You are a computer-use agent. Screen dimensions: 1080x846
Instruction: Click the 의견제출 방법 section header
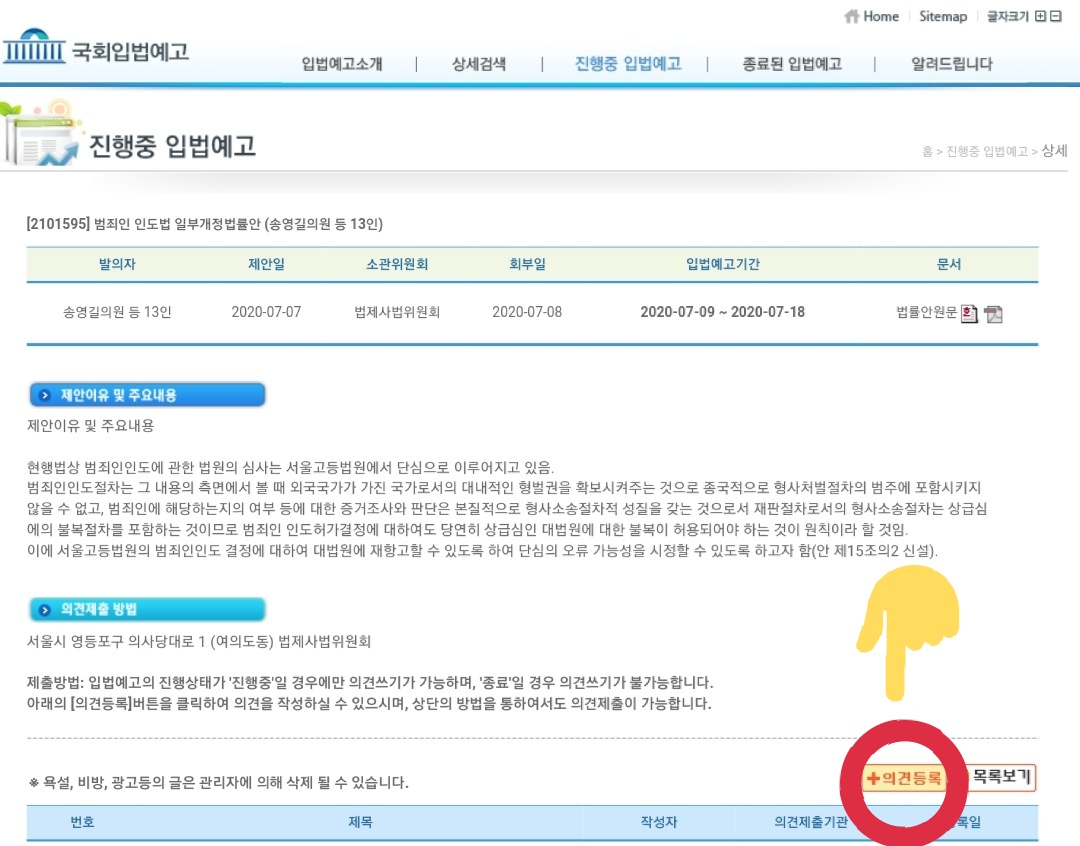pos(147,610)
